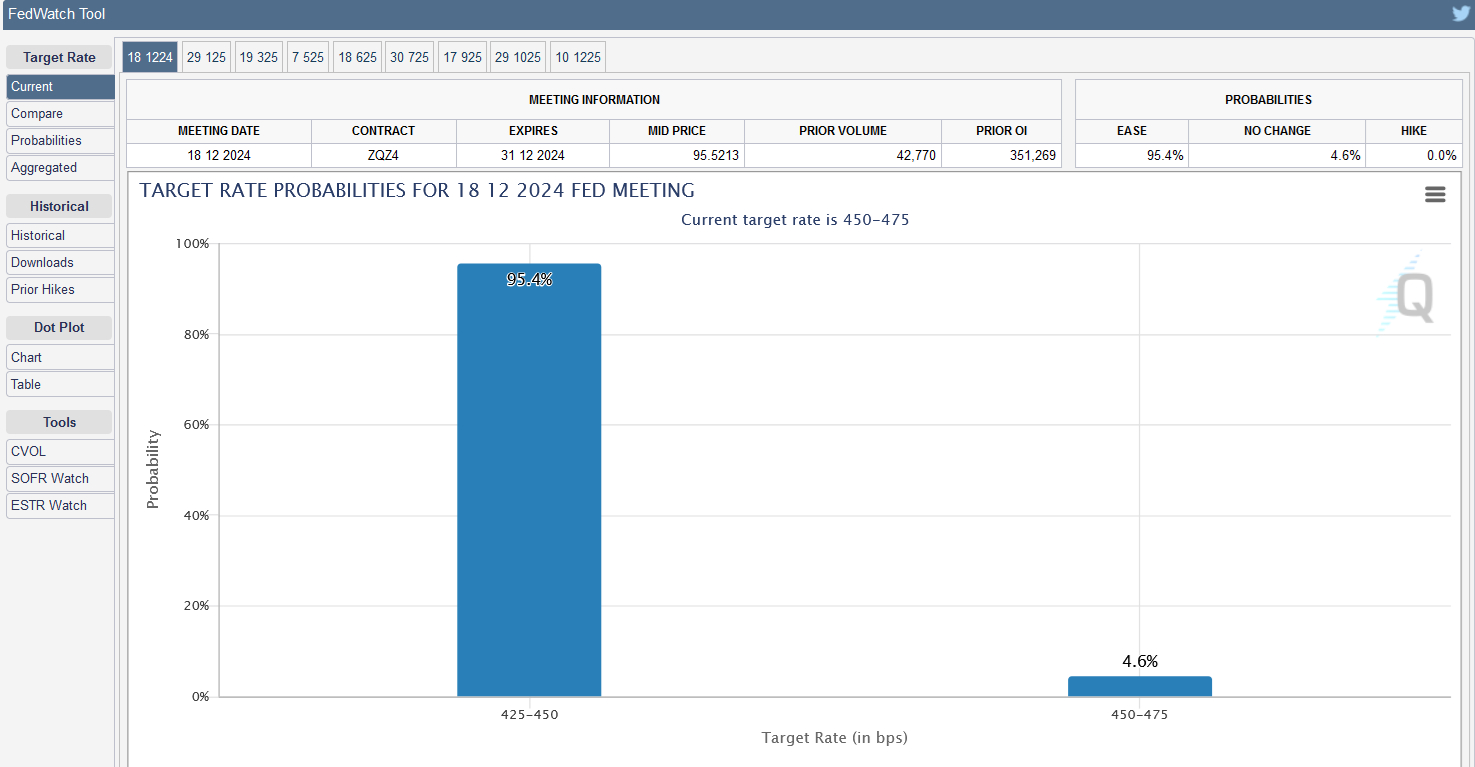Launch the CVOL tool

pos(60,452)
